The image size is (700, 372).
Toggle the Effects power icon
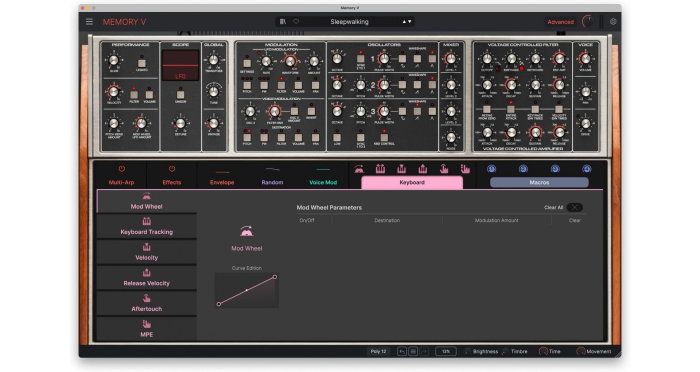point(172,169)
